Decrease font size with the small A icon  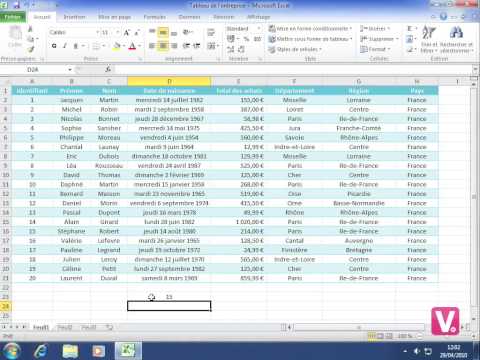[x=137, y=32]
